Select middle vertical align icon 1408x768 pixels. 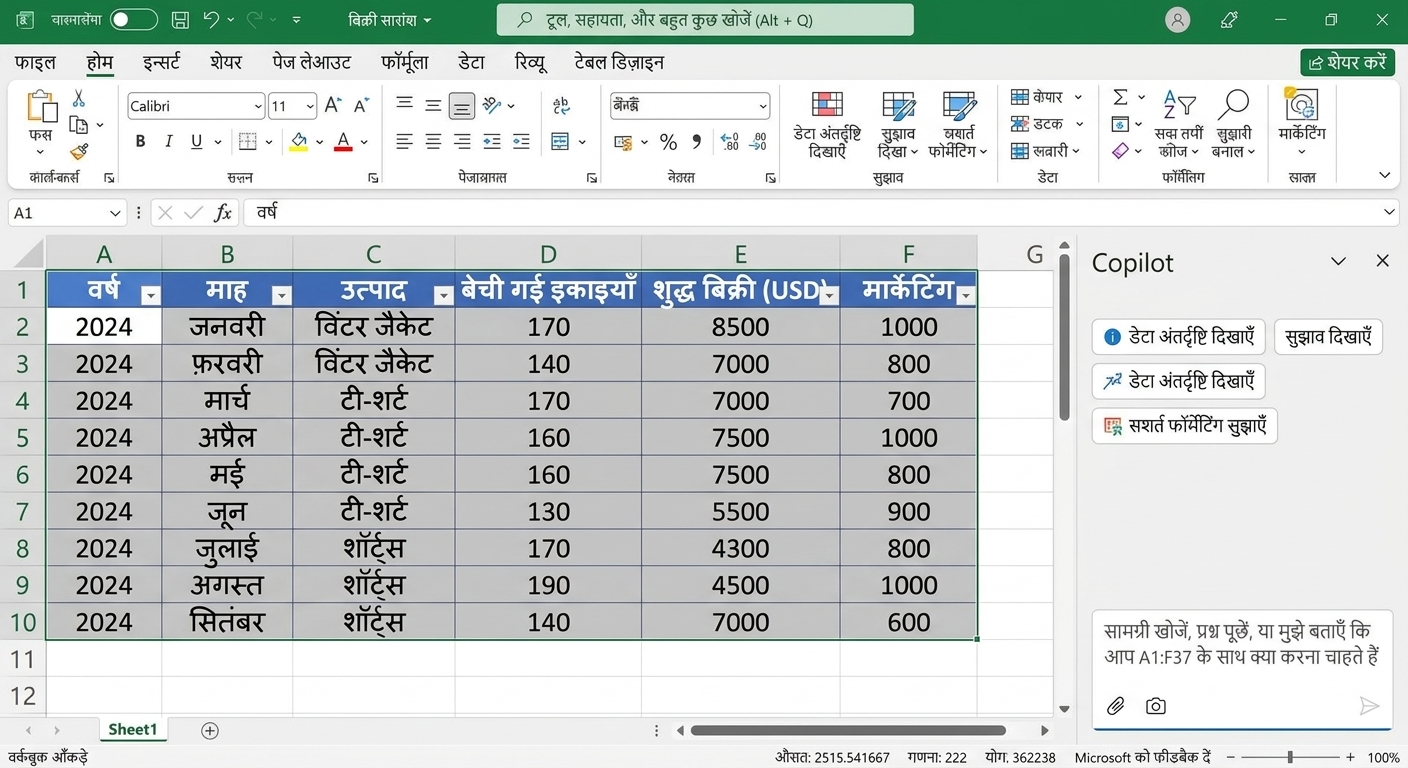point(433,105)
